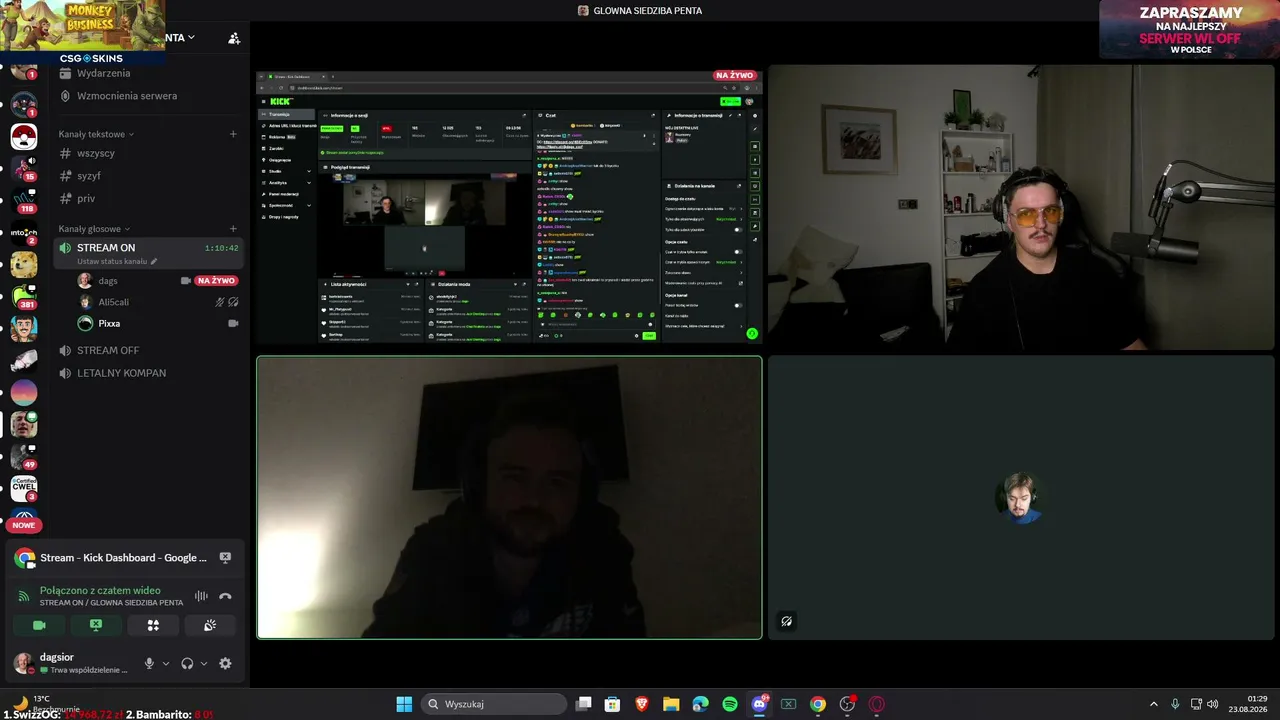1280x720 pixels.
Task: Open the activities launcher button
Action: point(153,625)
